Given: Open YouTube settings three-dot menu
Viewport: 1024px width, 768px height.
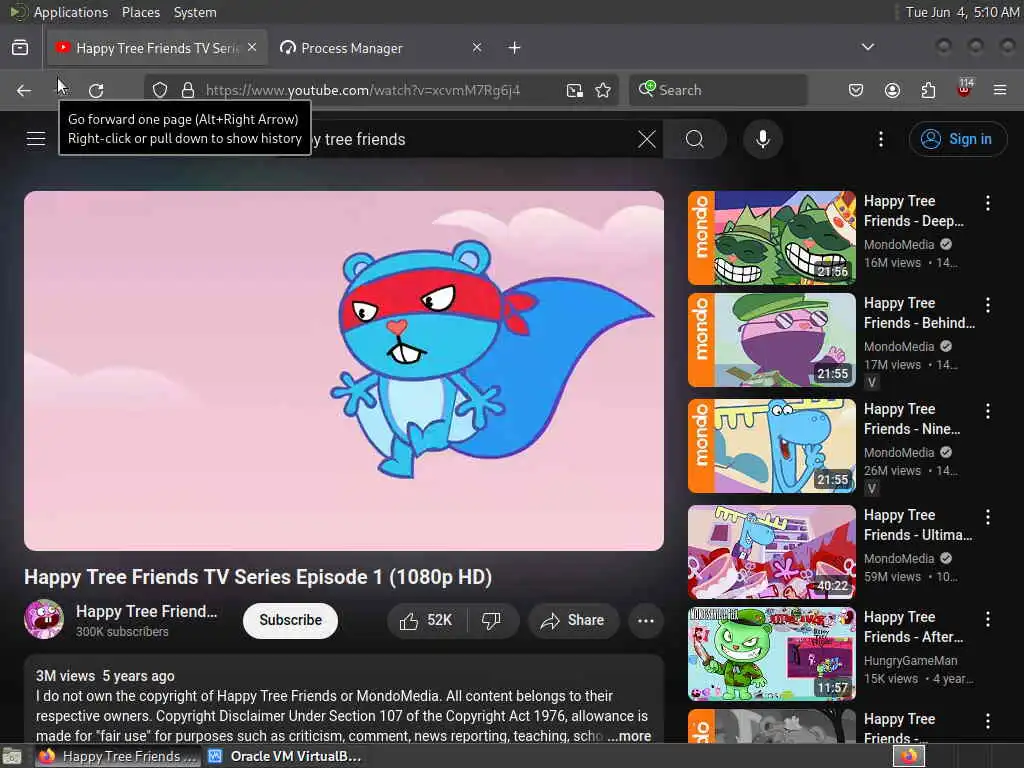Looking at the screenshot, I should (880, 139).
